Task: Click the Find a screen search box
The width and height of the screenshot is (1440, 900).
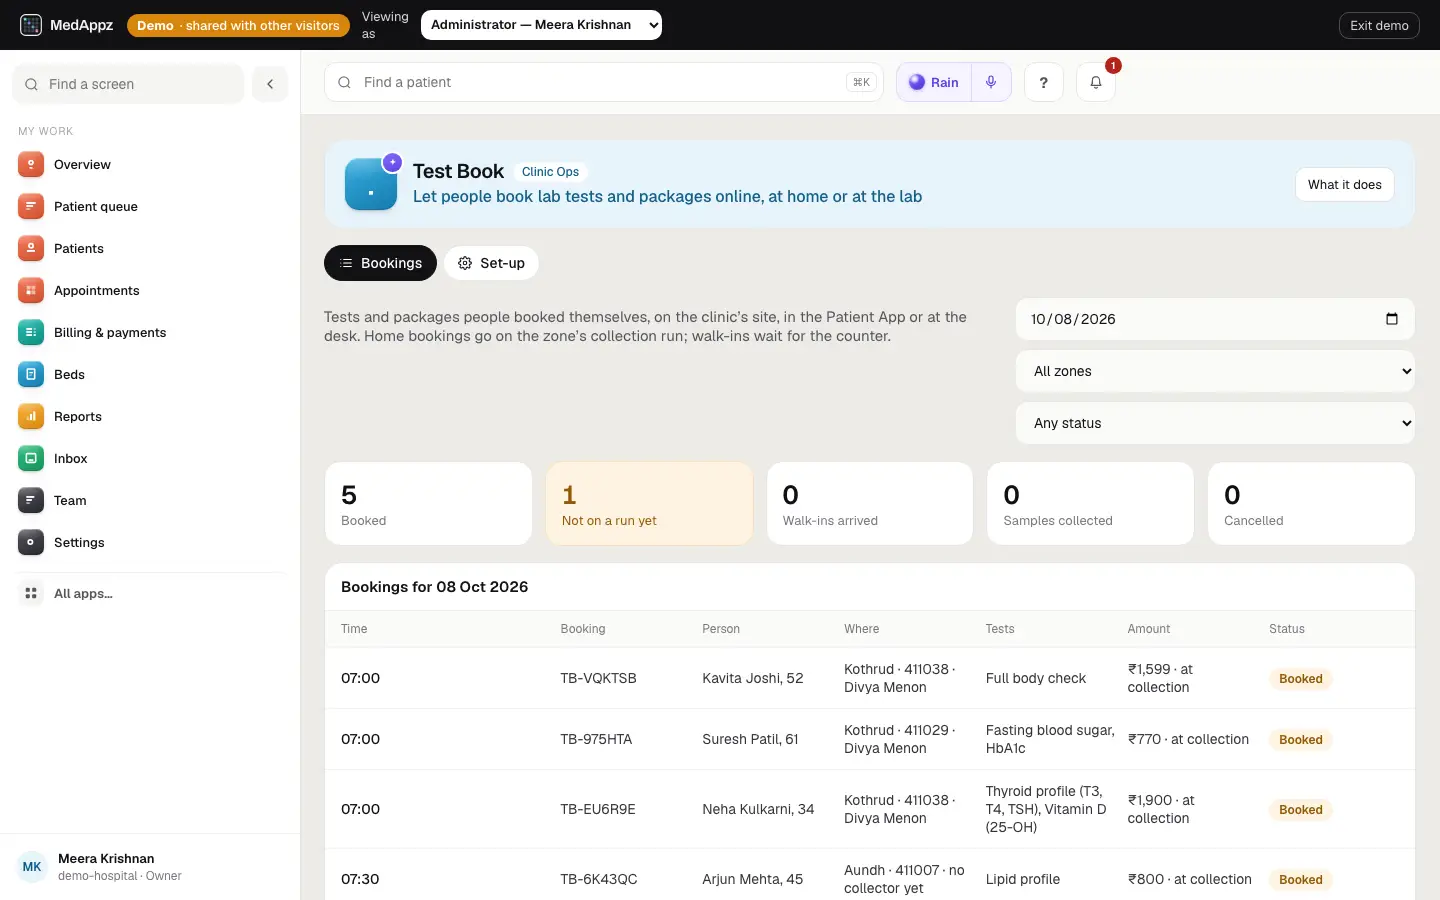Action: 128,84
